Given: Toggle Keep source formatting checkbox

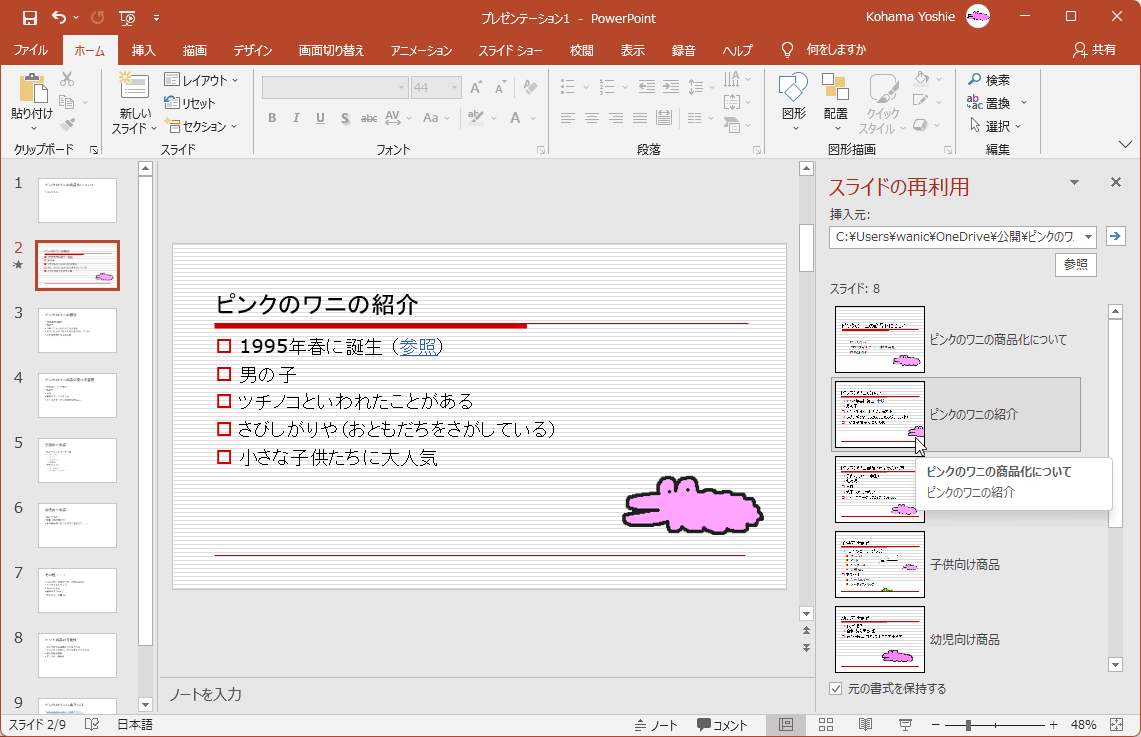Looking at the screenshot, I should coord(836,689).
